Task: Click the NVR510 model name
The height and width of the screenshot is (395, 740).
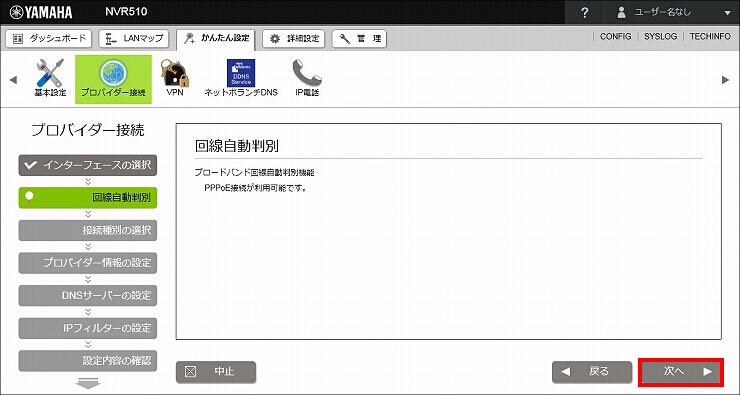Action: tap(126, 11)
